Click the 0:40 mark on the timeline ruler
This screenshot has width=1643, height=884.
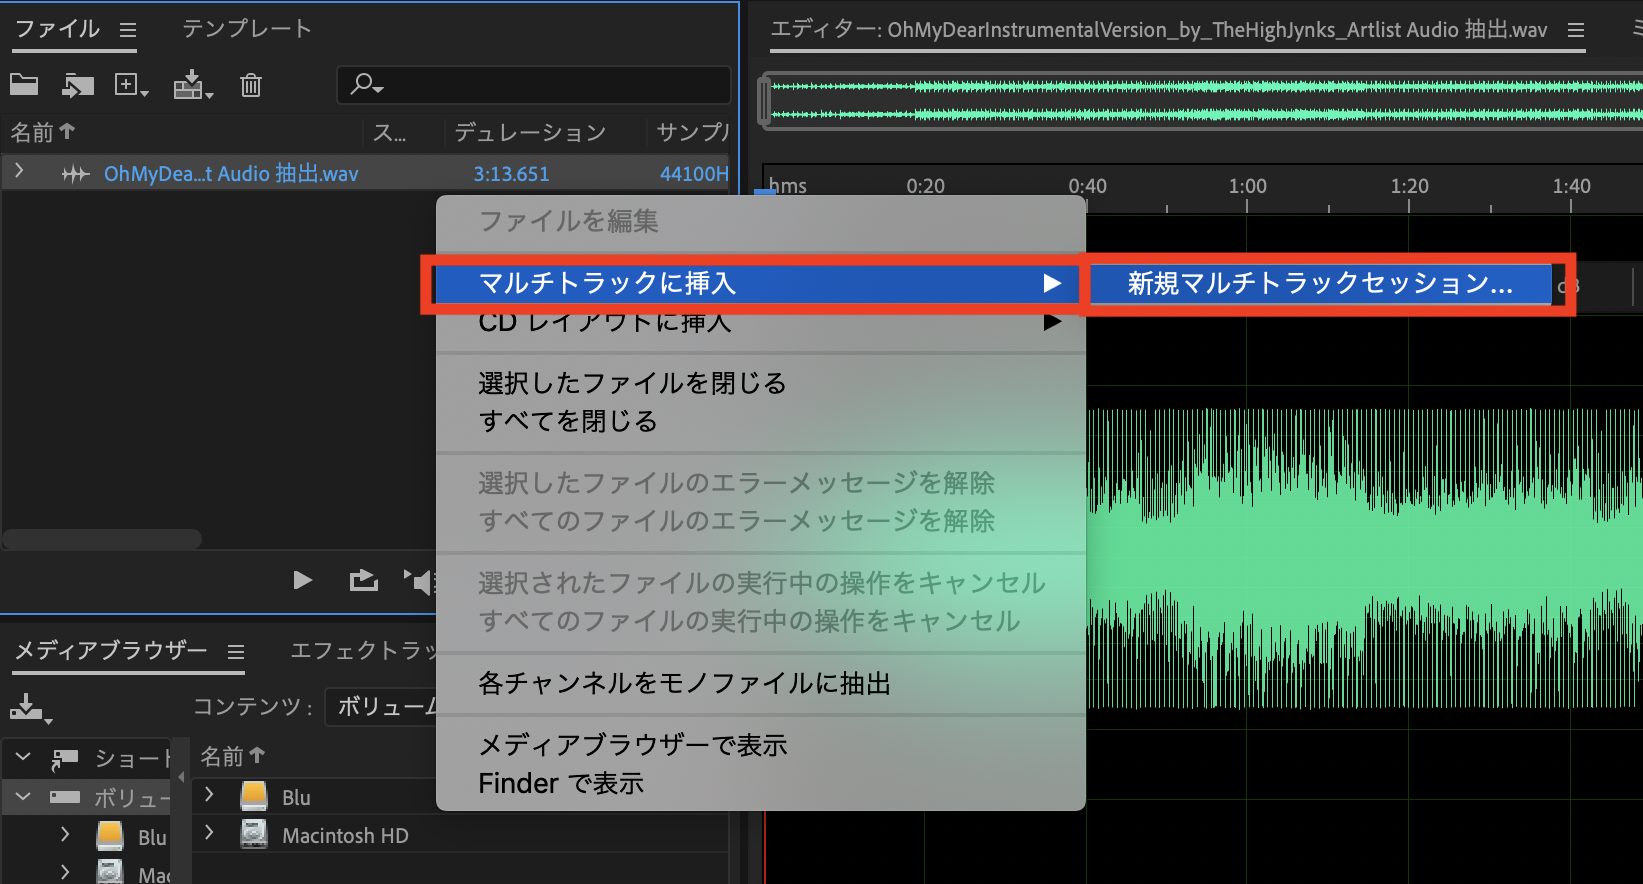click(x=1087, y=186)
